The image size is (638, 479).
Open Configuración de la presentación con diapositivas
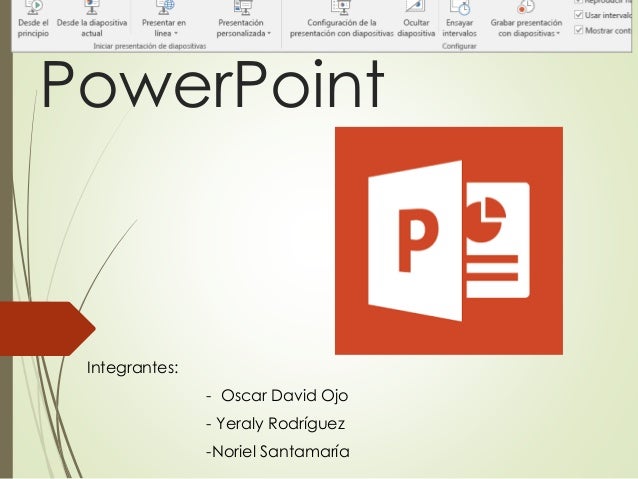pyautogui.click(x=341, y=20)
